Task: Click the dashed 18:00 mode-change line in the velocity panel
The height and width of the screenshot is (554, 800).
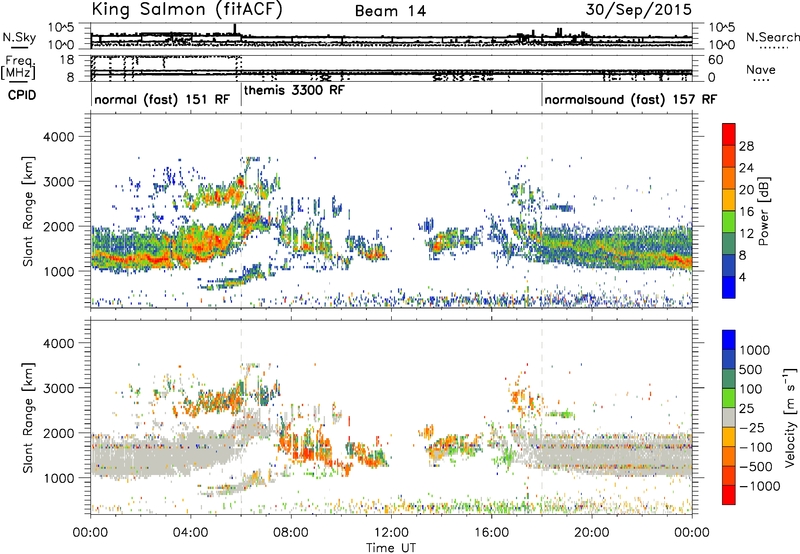Action: (x=542, y=417)
